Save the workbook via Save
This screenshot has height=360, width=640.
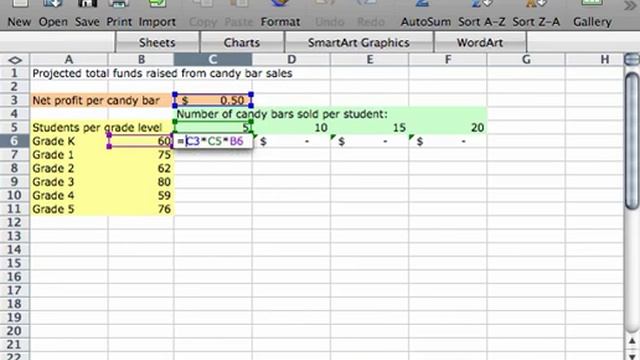[x=87, y=15]
